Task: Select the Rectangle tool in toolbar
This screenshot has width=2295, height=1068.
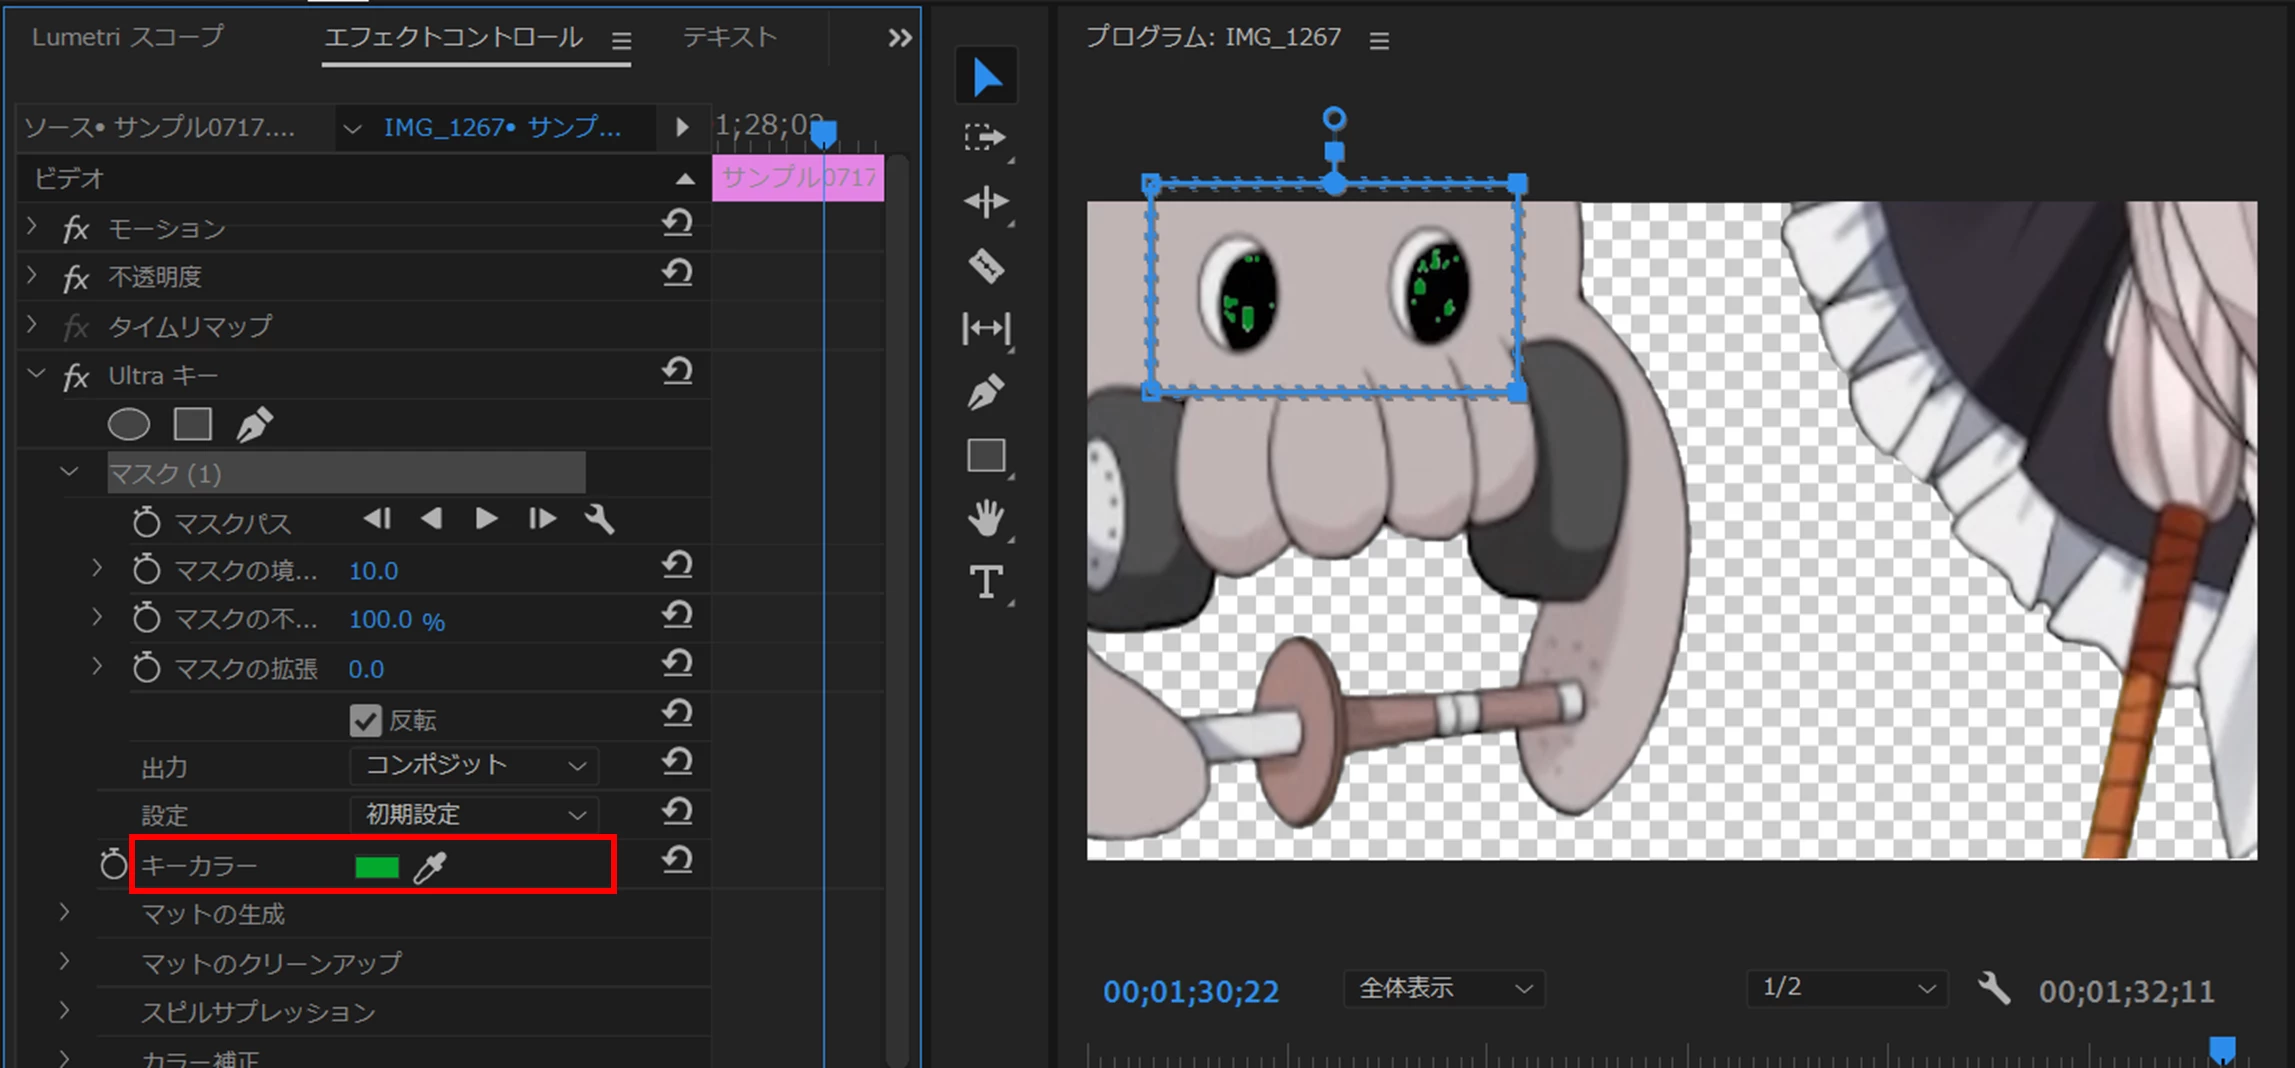Action: (x=986, y=456)
